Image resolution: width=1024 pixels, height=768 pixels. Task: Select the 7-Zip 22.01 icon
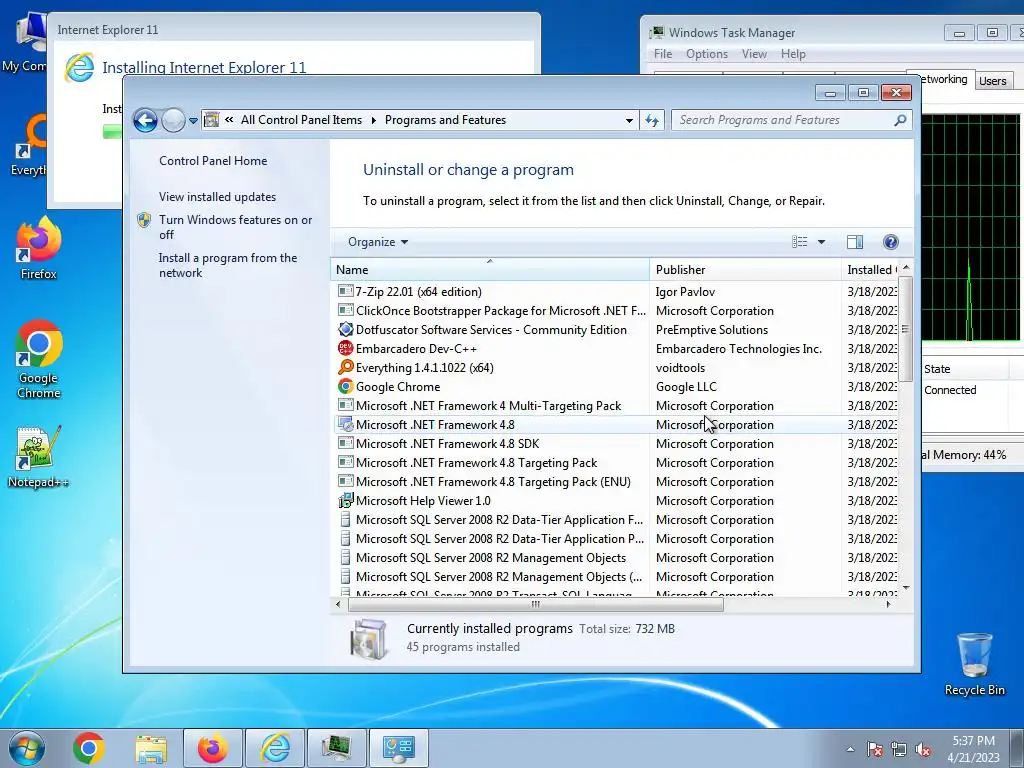point(345,291)
